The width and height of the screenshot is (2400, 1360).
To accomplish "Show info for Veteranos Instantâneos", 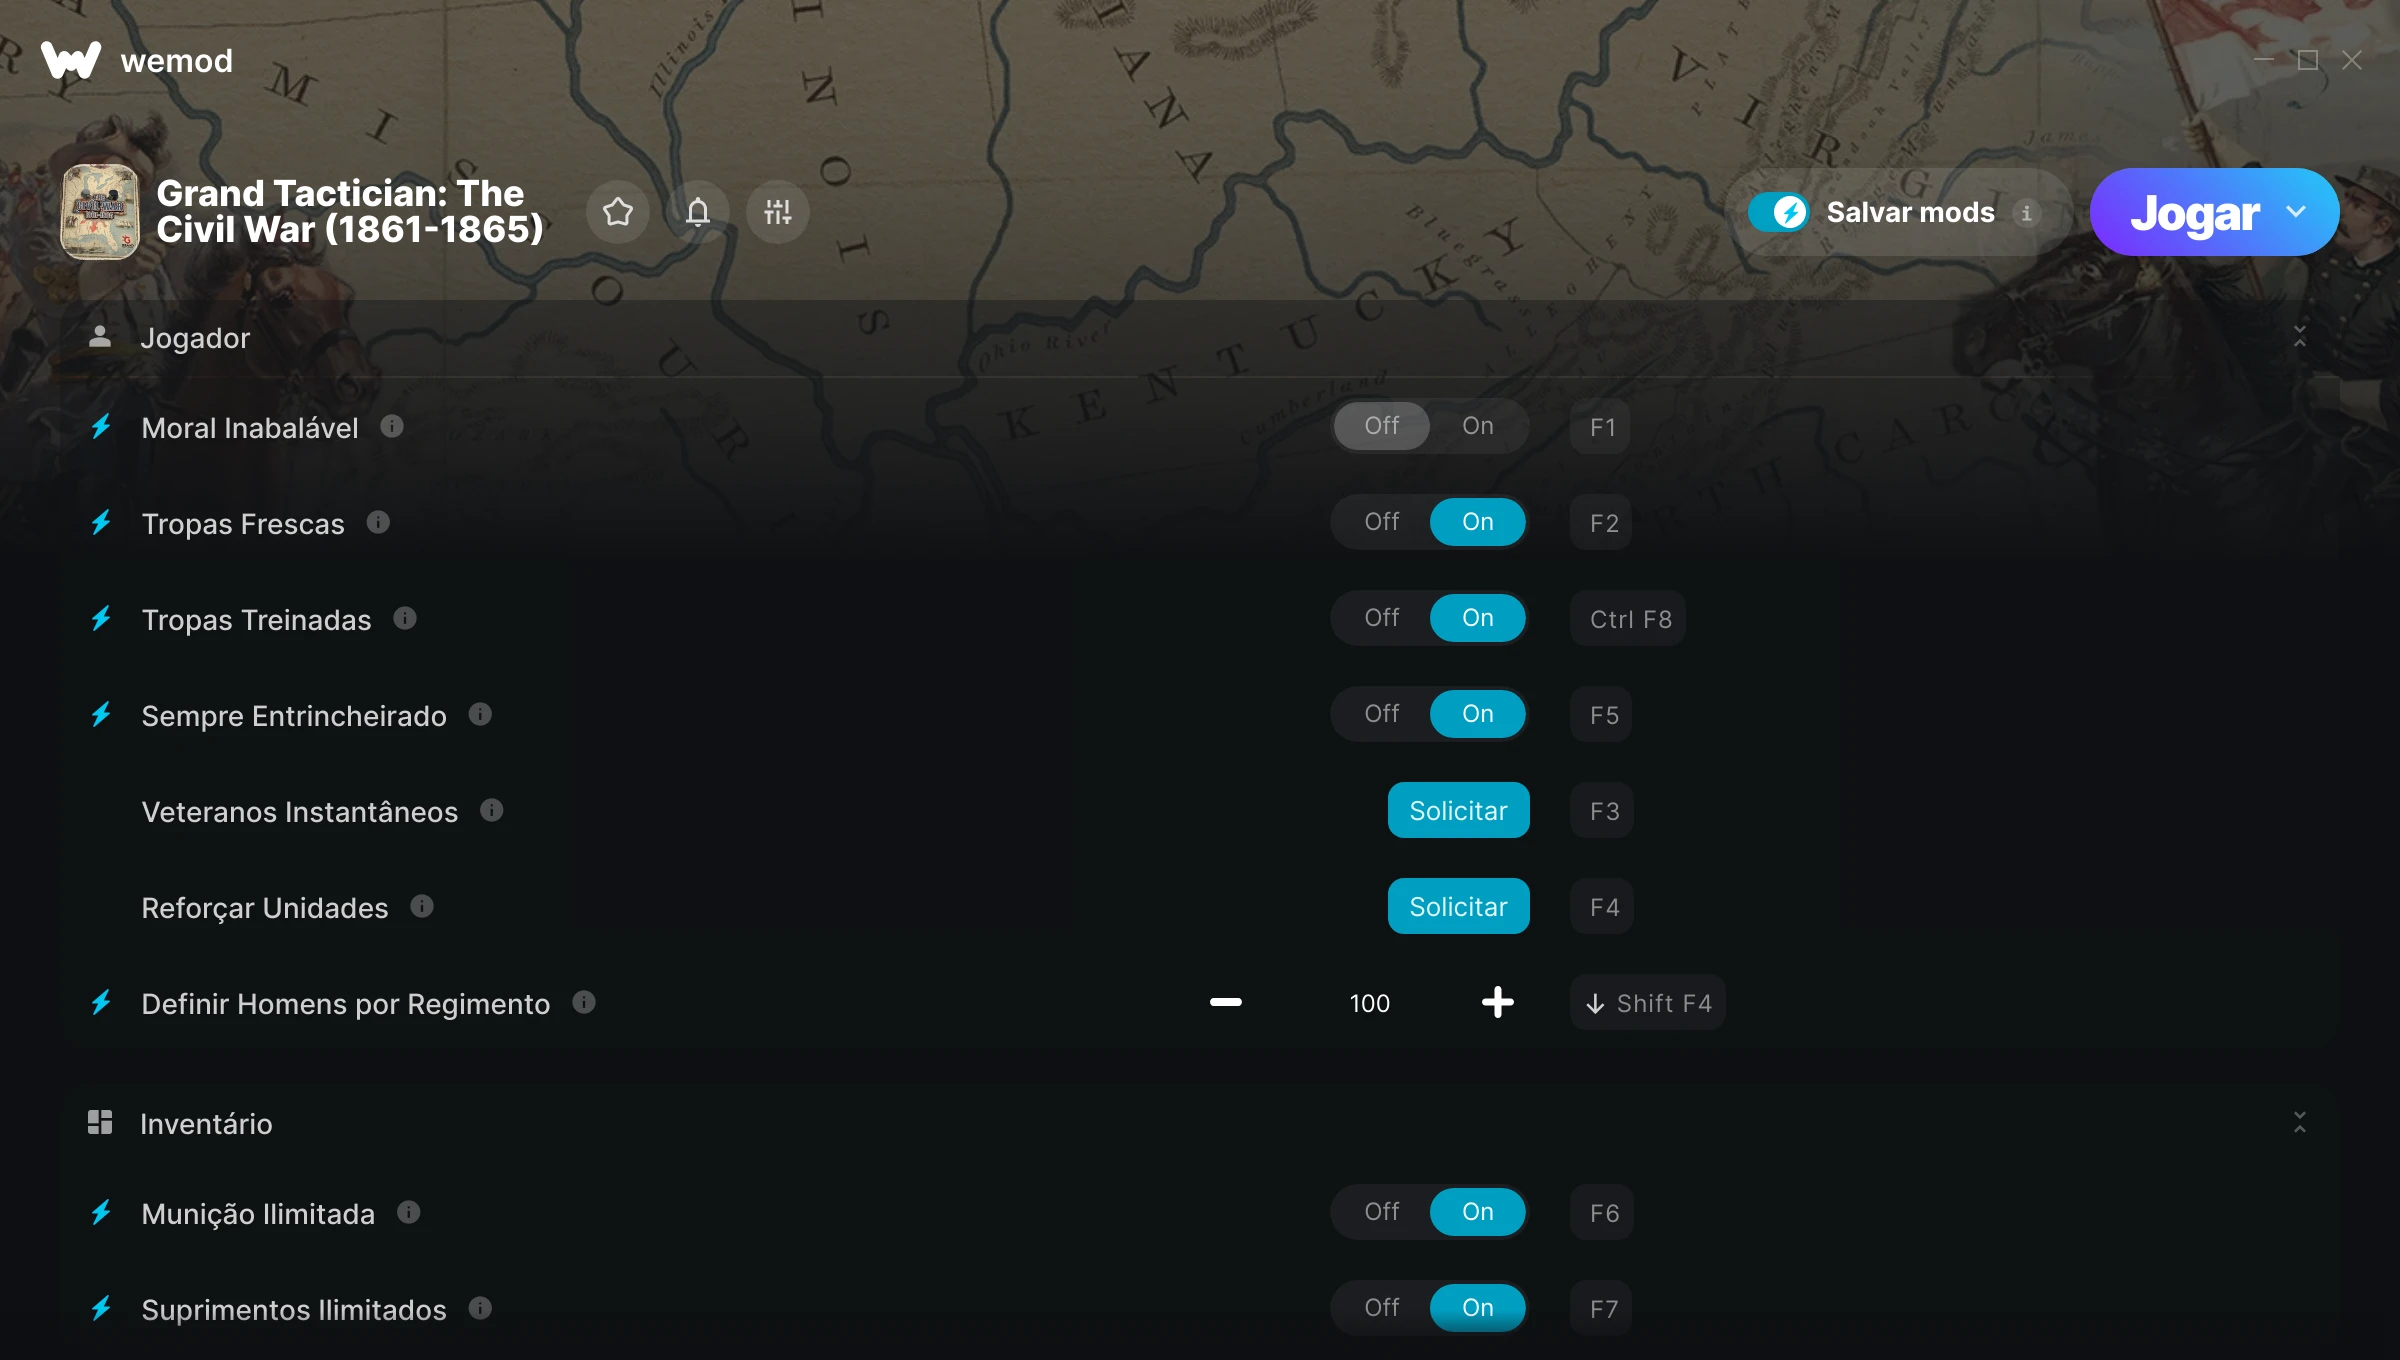I will [x=491, y=810].
